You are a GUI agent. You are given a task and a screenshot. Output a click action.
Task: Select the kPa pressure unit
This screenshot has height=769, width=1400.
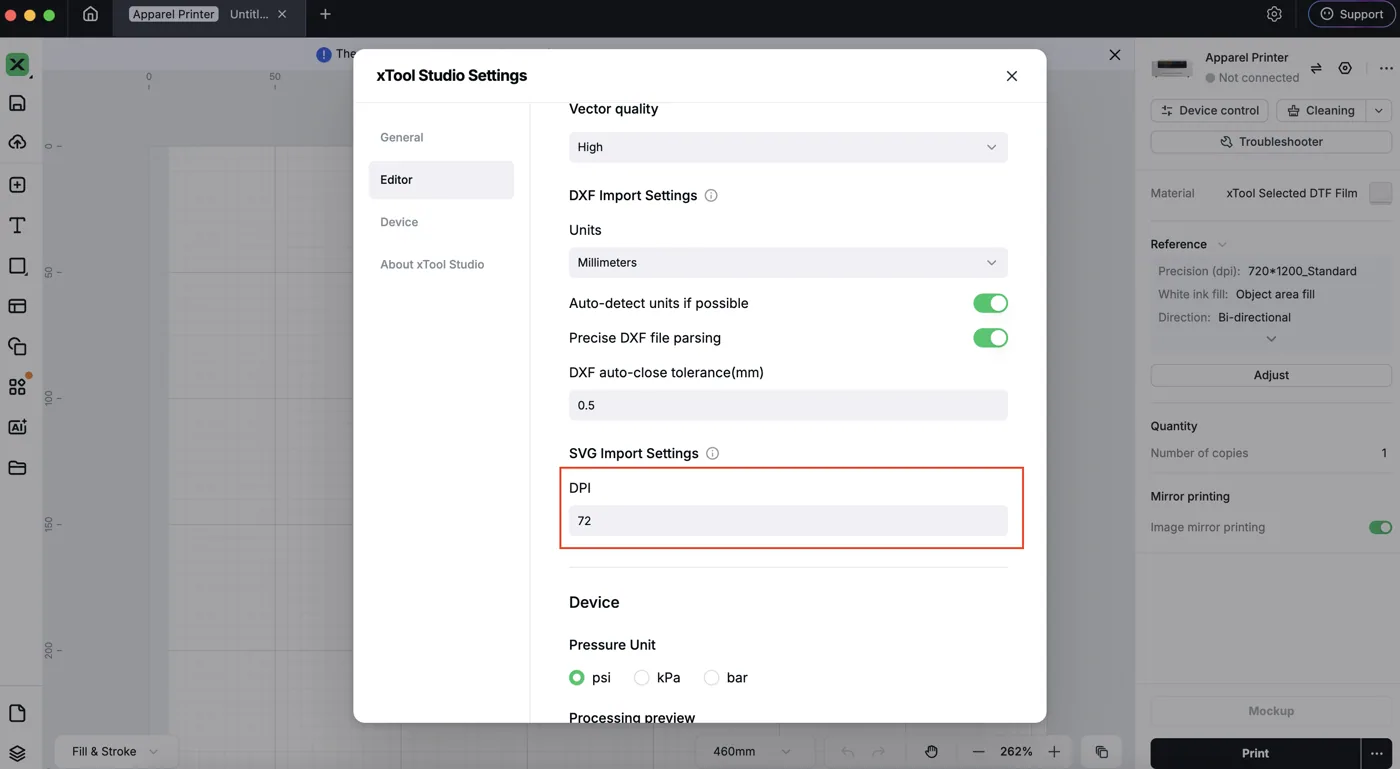[657, 677]
